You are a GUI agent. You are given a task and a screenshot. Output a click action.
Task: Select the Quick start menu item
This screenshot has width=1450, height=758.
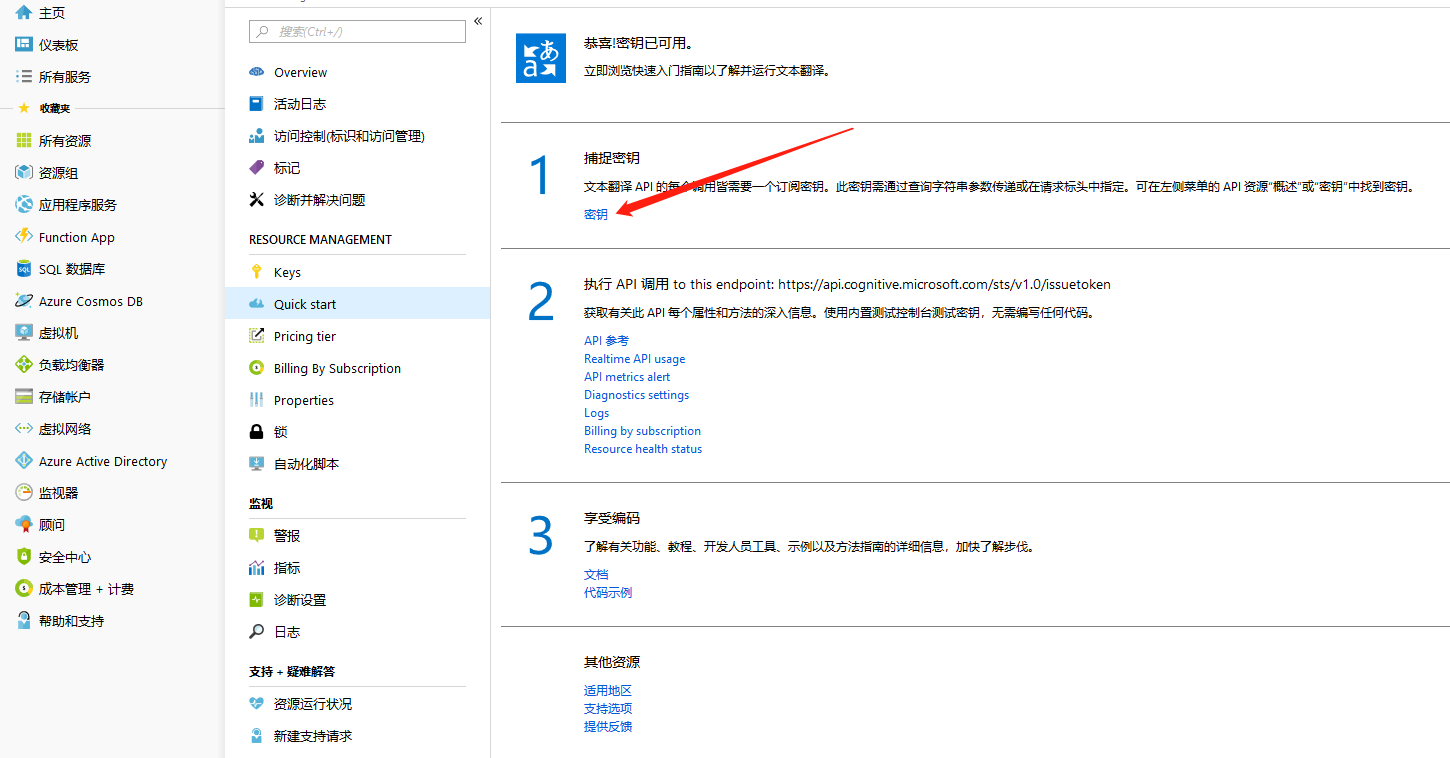[357, 304]
